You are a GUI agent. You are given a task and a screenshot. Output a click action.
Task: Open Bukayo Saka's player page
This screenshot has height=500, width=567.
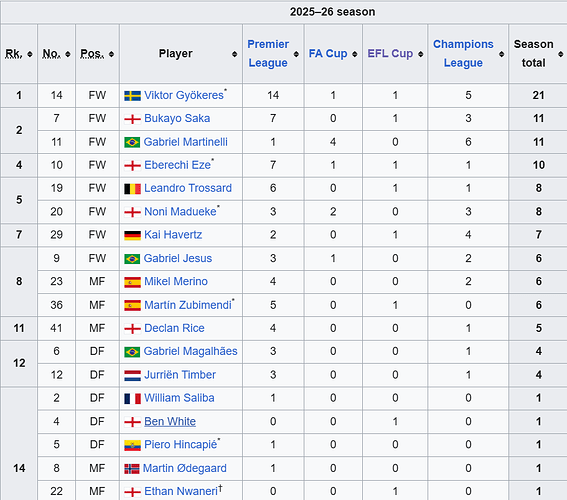pyautogui.click(x=177, y=118)
